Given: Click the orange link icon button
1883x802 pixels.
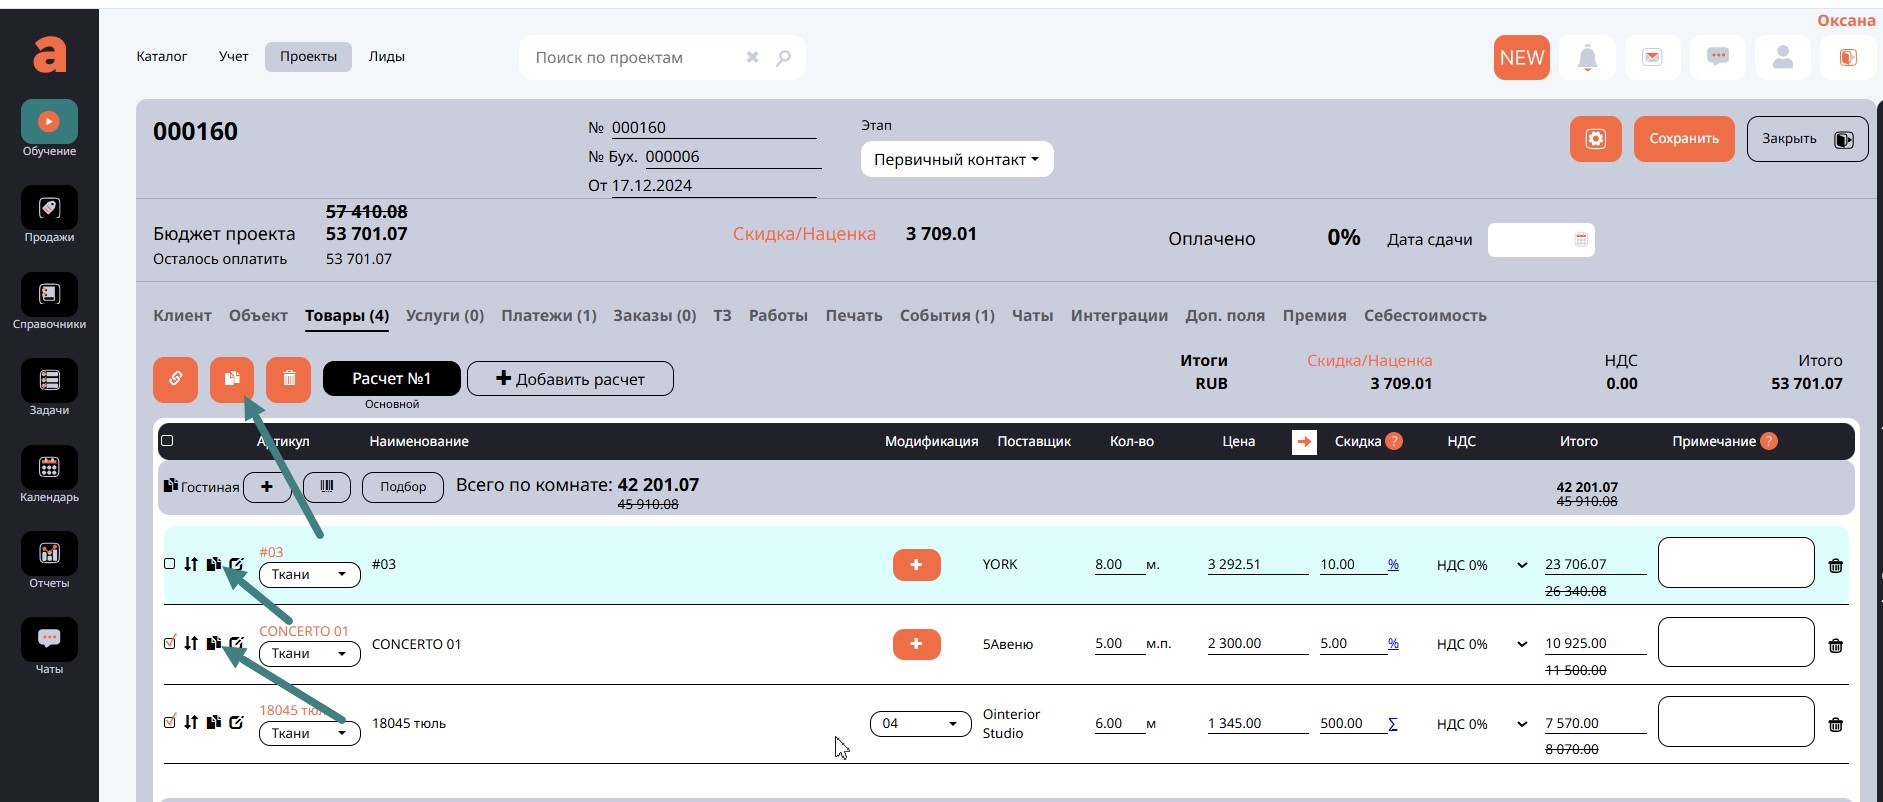Looking at the screenshot, I should 175,379.
